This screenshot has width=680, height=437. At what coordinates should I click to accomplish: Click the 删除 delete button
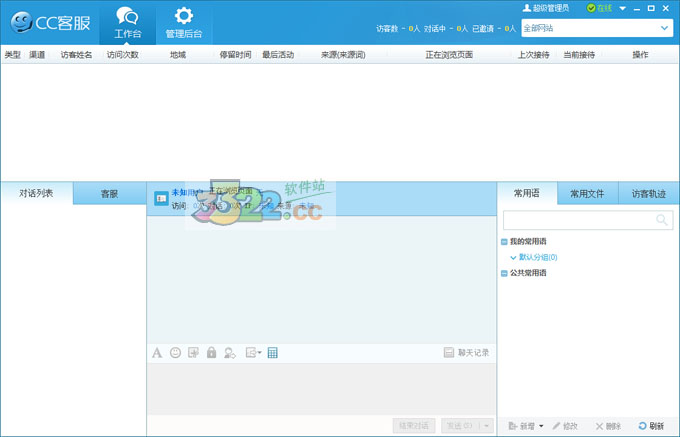tap(608, 426)
